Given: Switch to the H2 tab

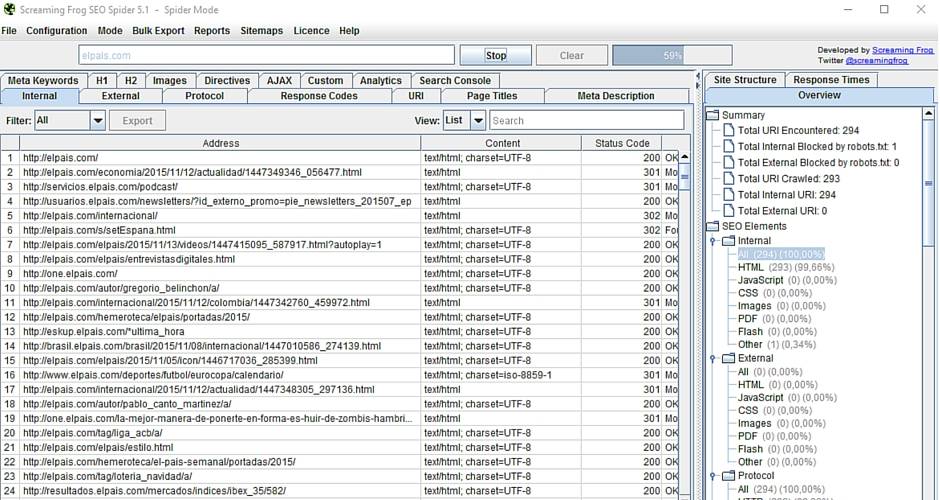Looking at the screenshot, I should tap(131, 80).
